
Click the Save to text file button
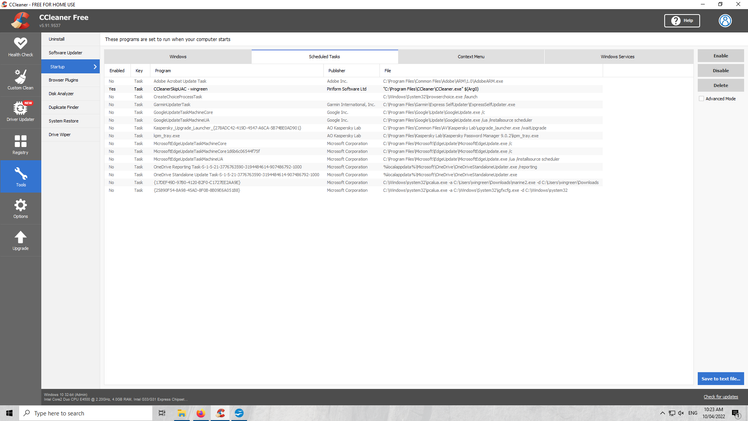click(x=720, y=379)
